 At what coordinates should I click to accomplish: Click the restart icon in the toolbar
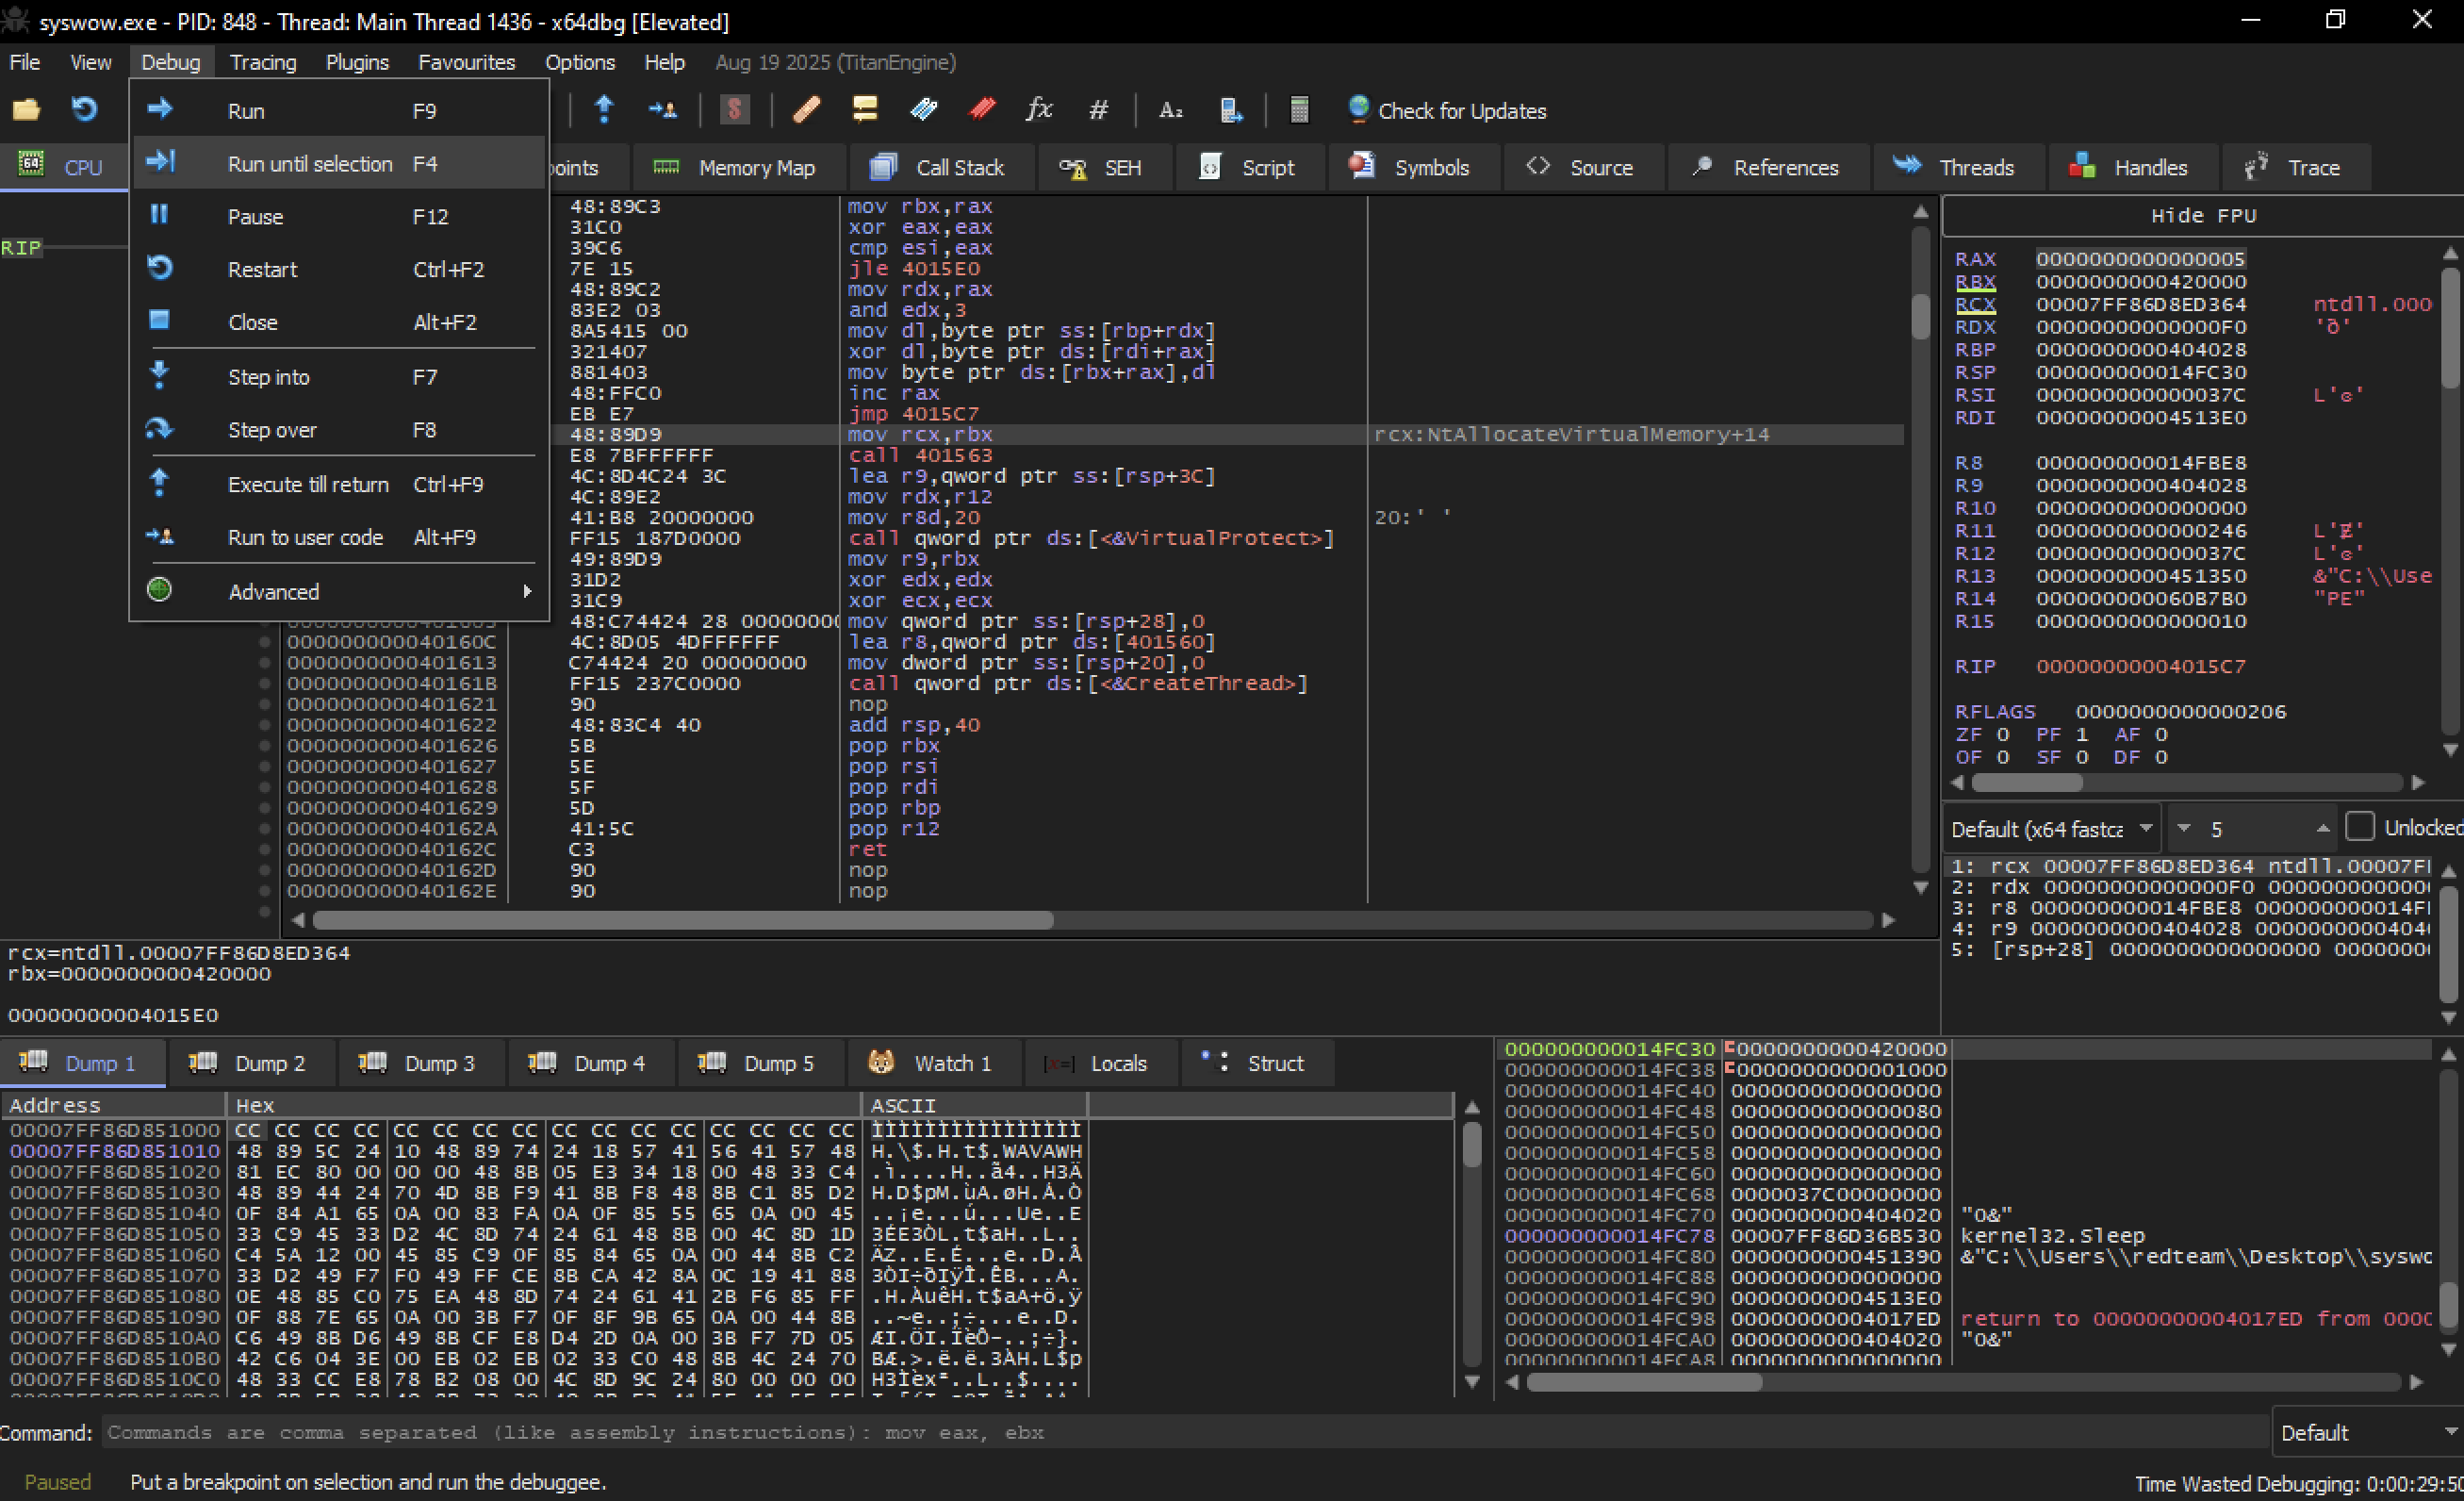point(85,109)
